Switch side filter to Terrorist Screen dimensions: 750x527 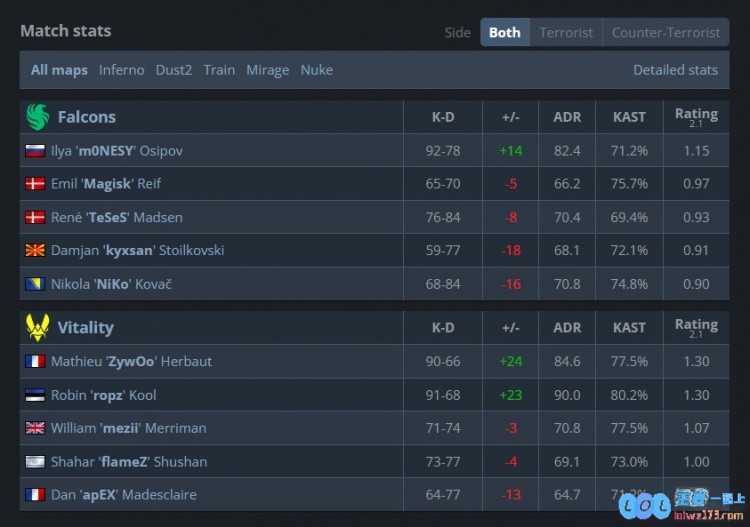(566, 33)
